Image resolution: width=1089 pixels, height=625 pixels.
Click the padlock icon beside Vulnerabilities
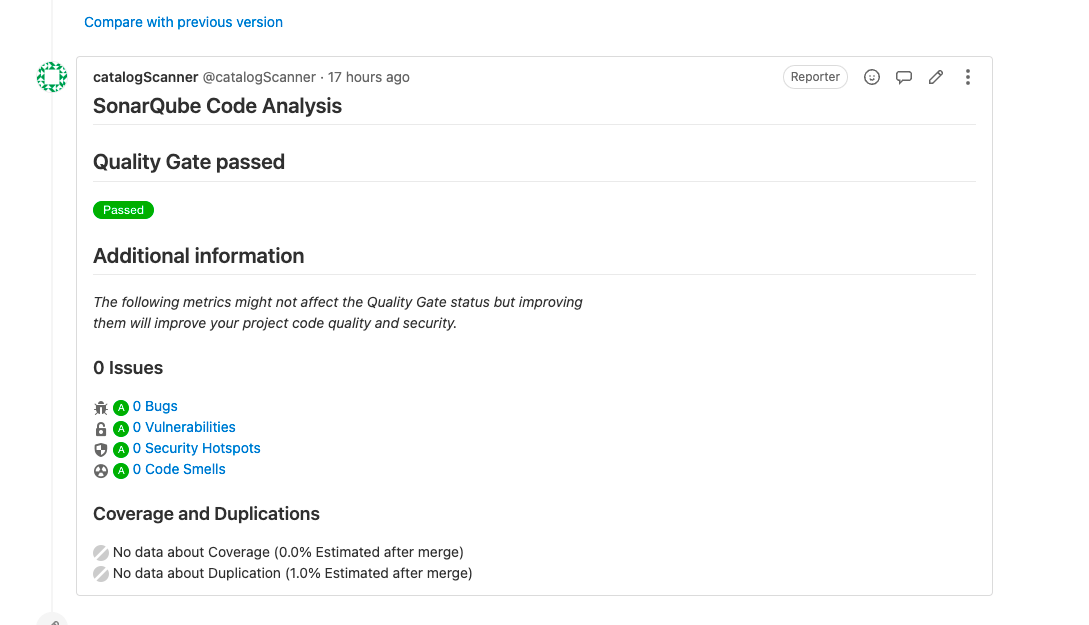(101, 428)
